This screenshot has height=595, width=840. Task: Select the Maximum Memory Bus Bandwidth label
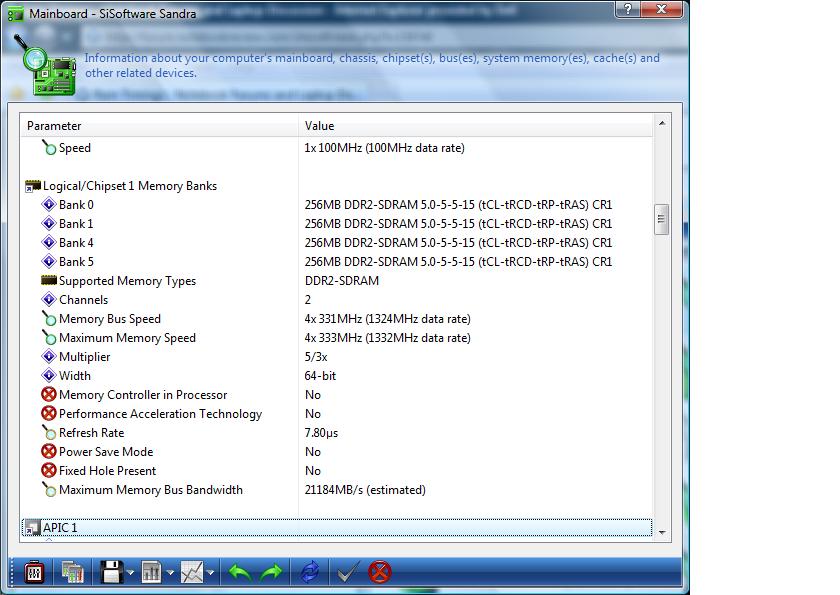click(x=151, y=489)
